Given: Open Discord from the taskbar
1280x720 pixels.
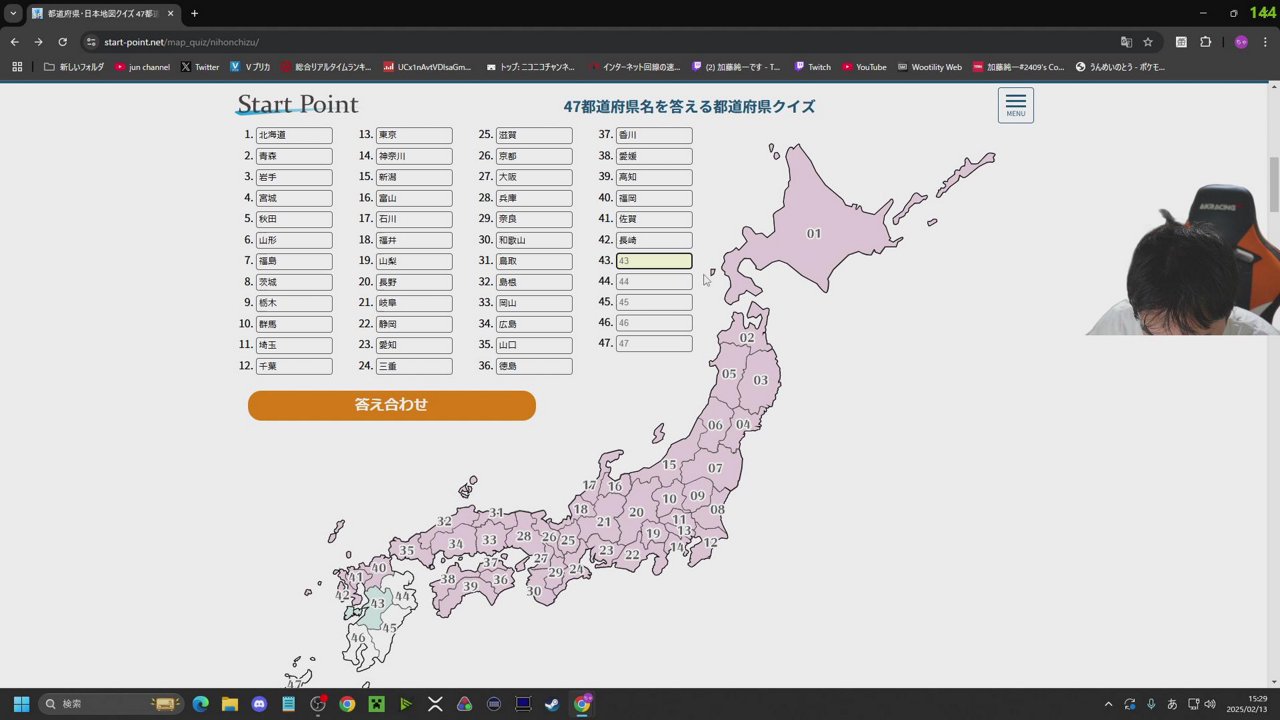Looking at the screenshot, I should click(x=259, y=704).
